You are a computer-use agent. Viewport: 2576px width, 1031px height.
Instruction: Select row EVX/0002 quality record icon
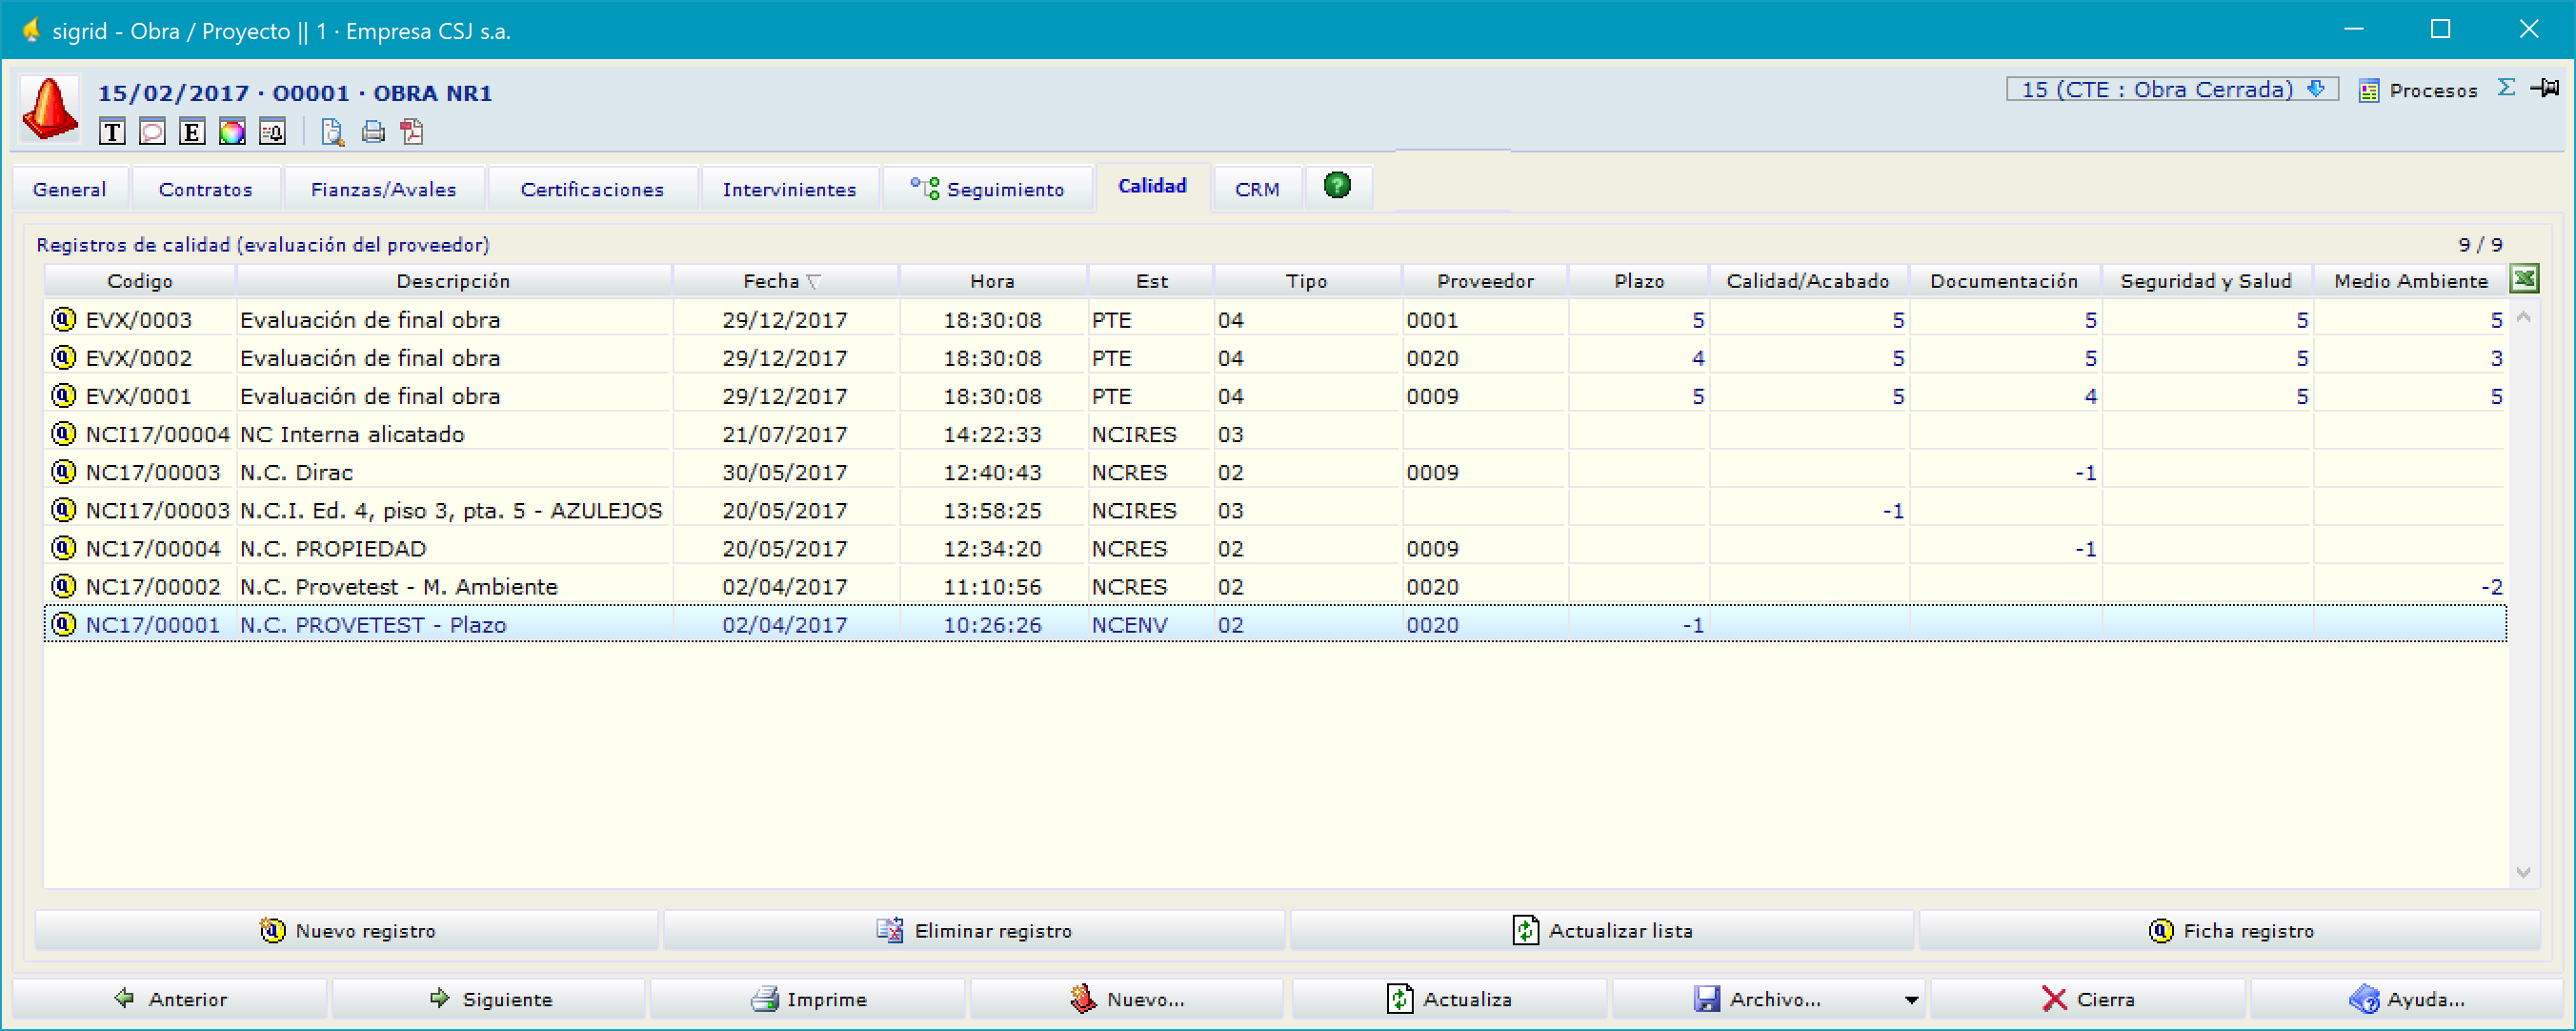64,357
